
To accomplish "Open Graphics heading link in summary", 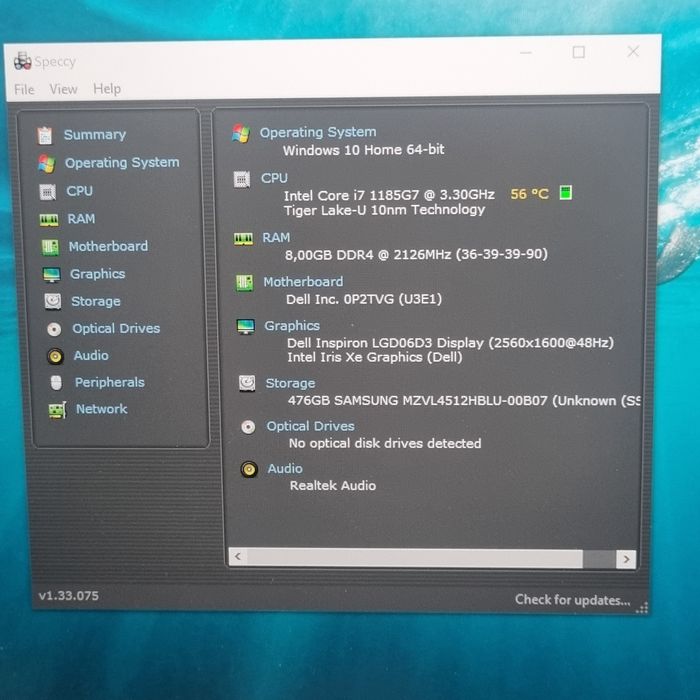I will [x=292, y=326].
